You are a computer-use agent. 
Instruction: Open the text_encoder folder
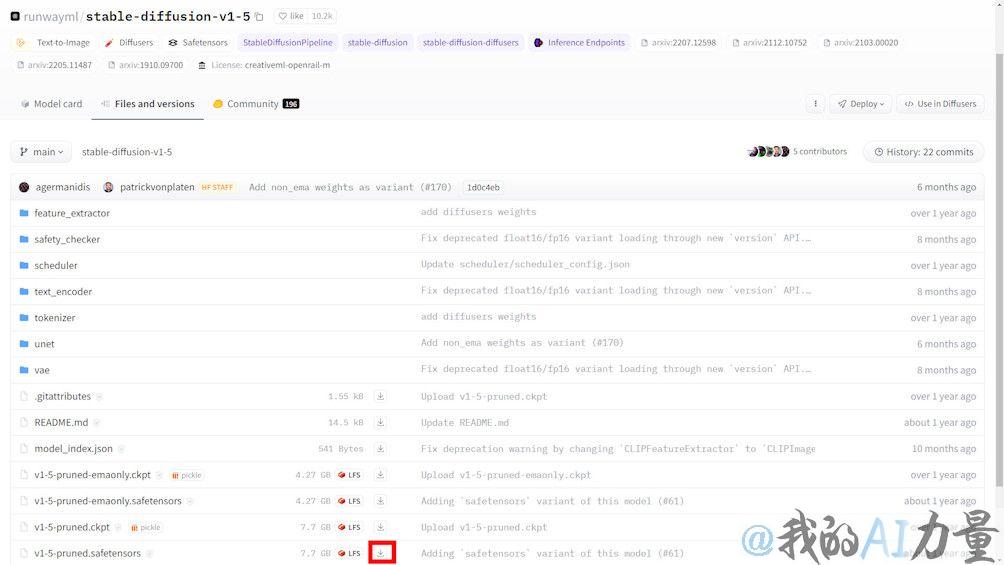(63, 291)
